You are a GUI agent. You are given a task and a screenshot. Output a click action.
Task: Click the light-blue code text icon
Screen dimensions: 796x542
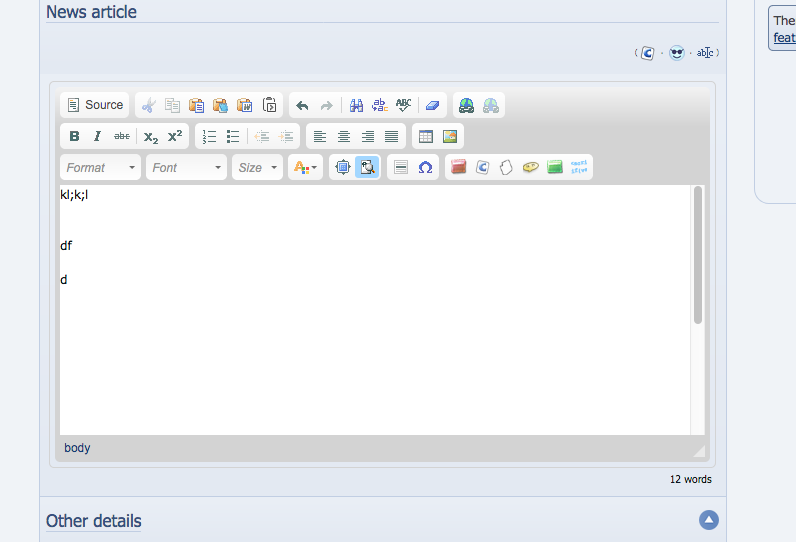pyautogui.click(x=579, y=167)
